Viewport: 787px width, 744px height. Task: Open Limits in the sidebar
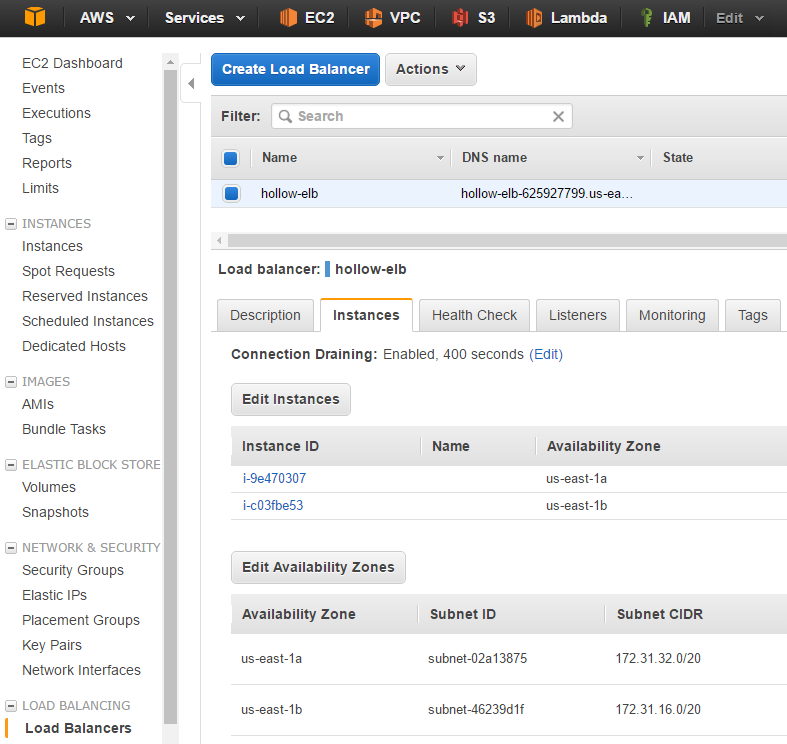click(x=40, y=188)
